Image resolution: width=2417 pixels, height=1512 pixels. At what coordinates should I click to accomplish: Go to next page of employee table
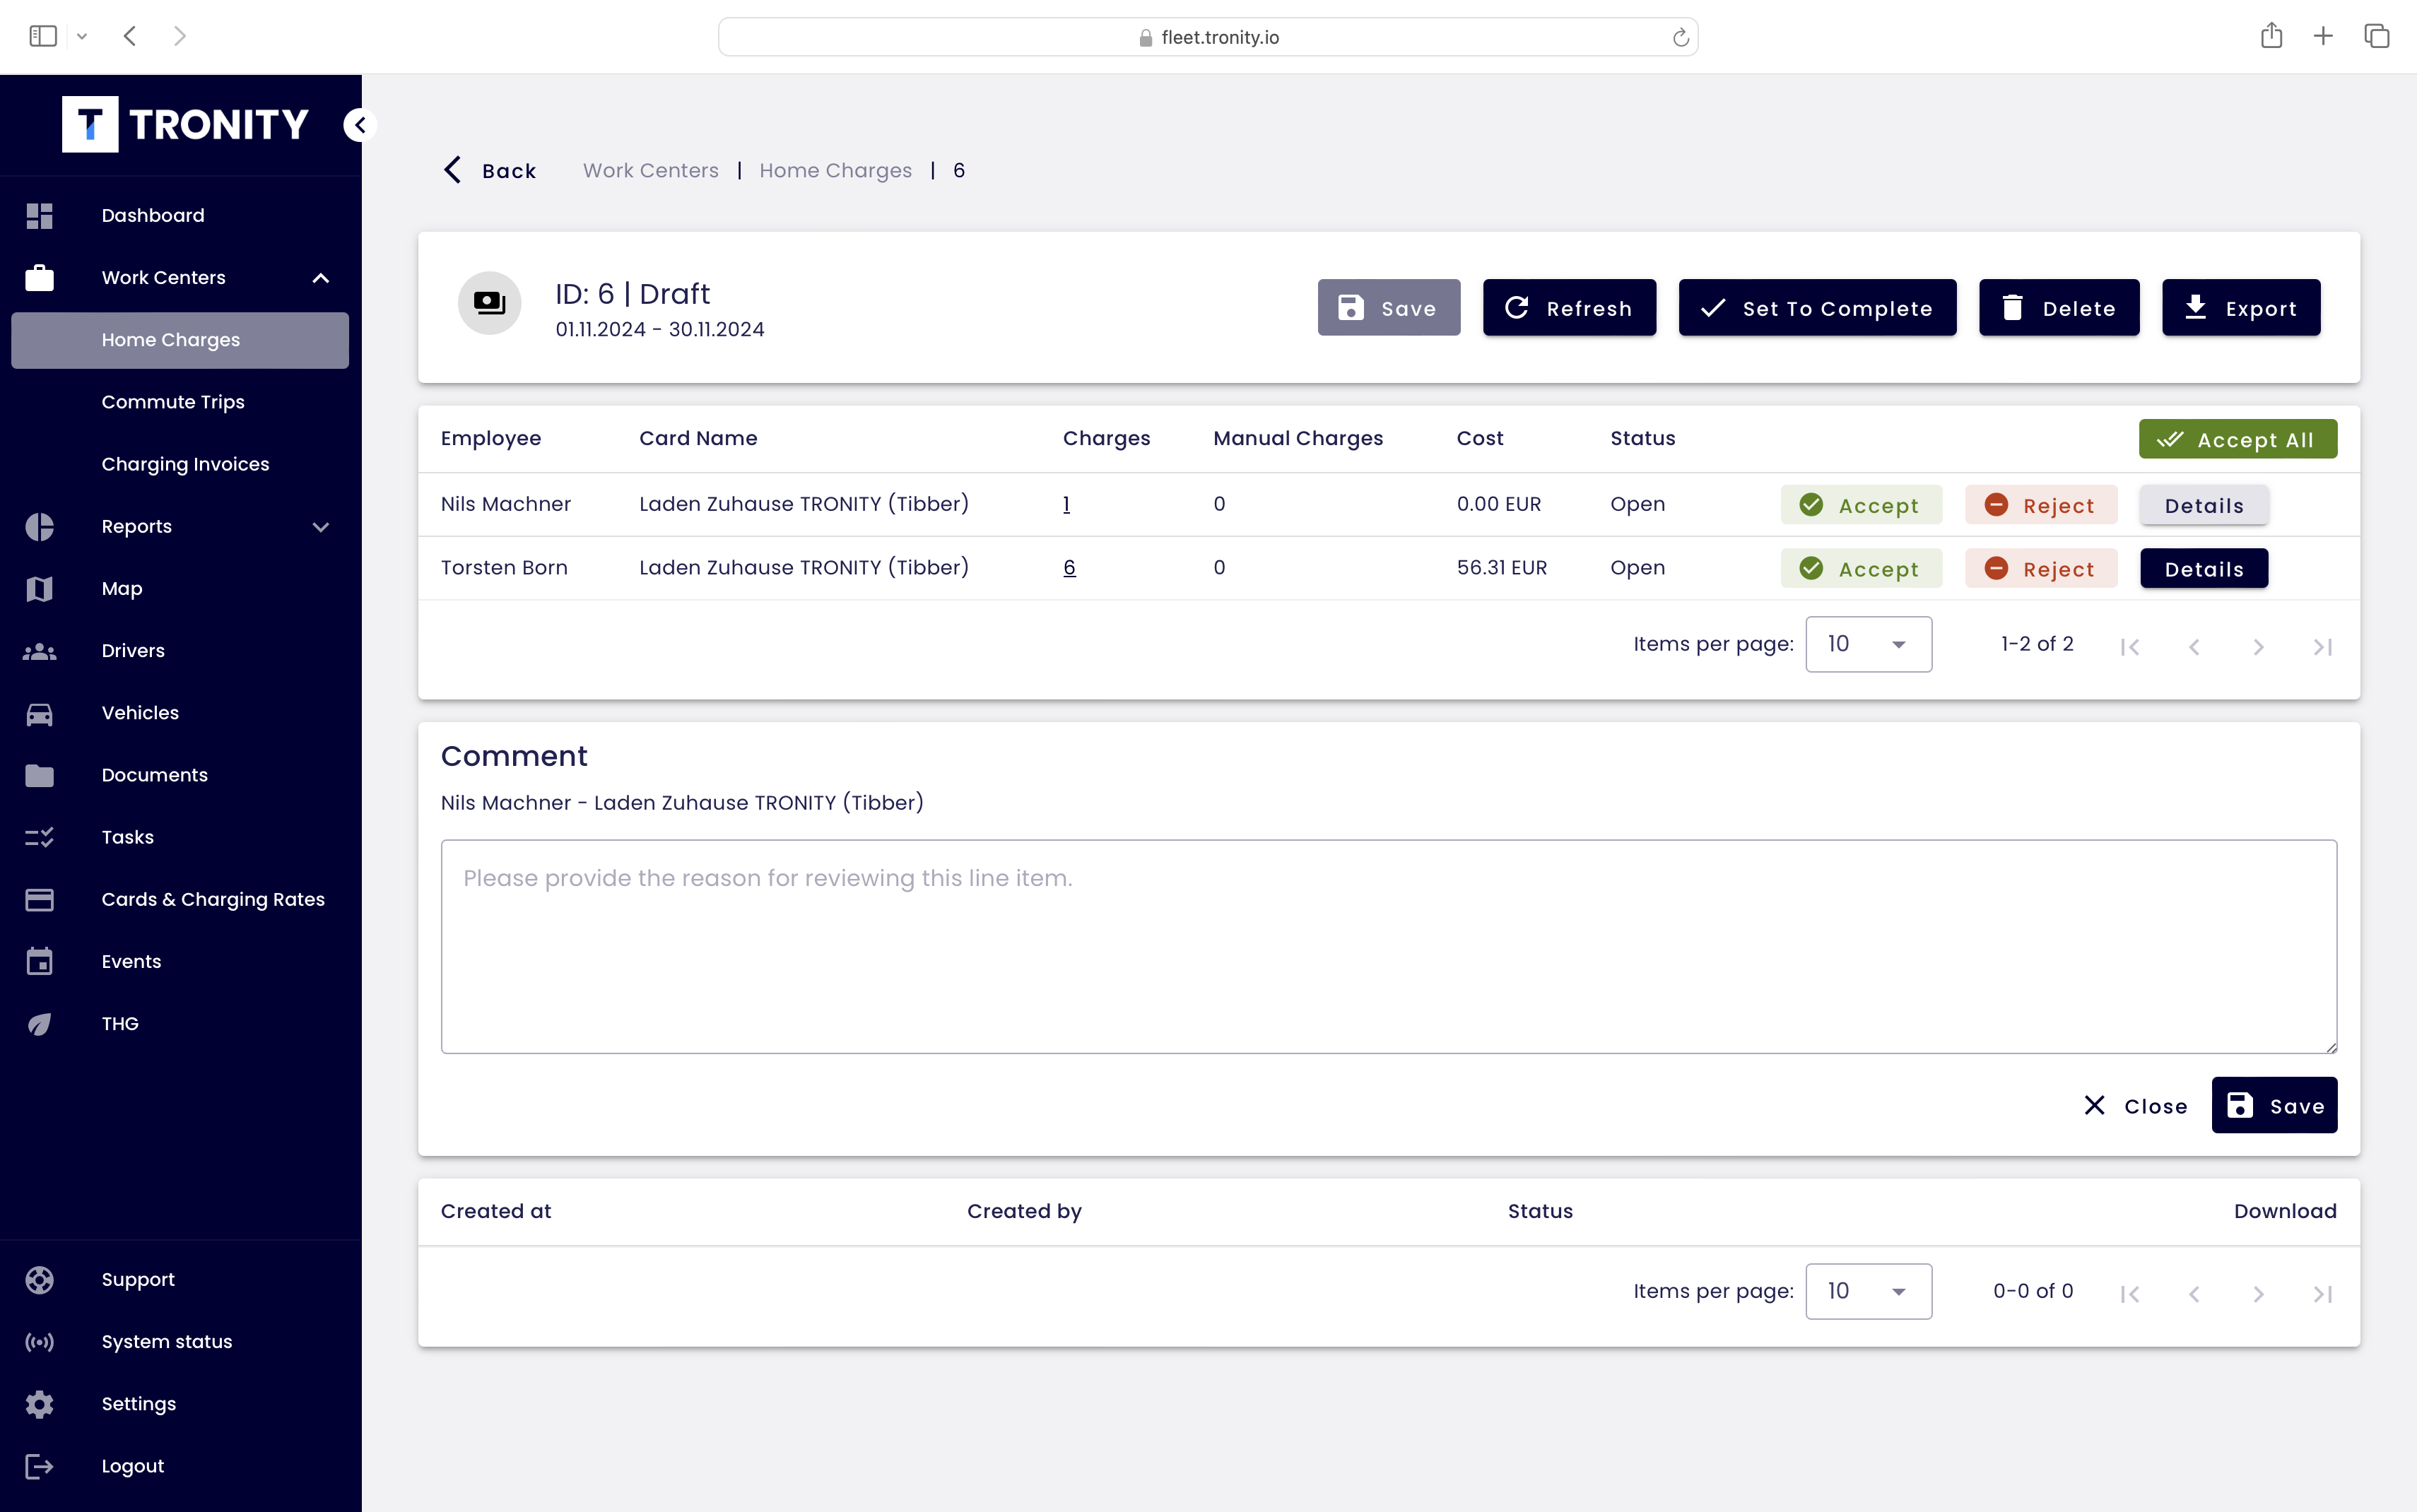[2258, 646]
